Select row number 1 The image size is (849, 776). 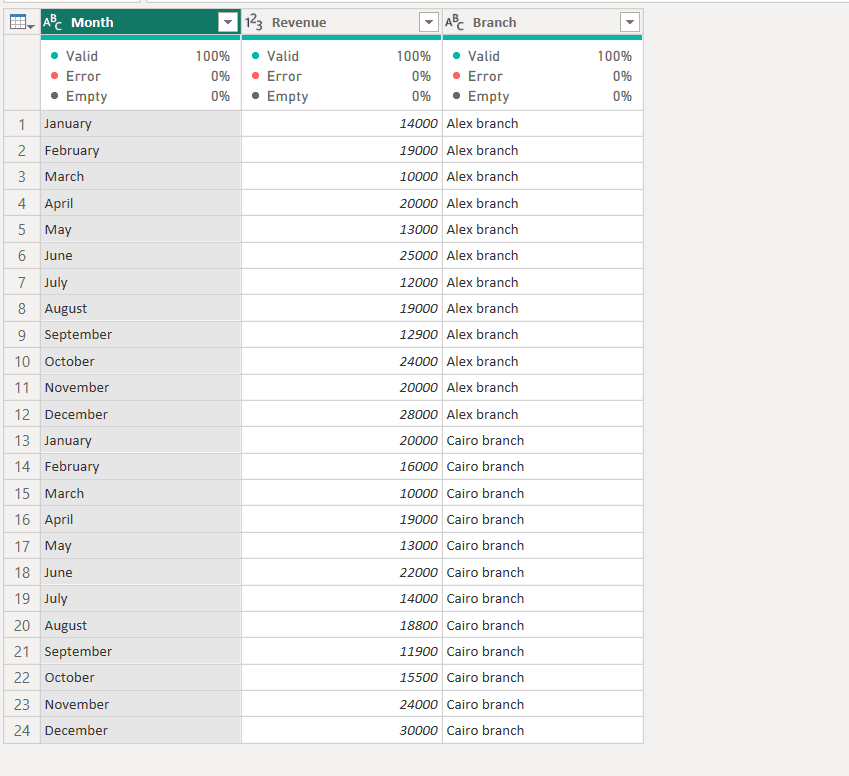pos(22,124)
